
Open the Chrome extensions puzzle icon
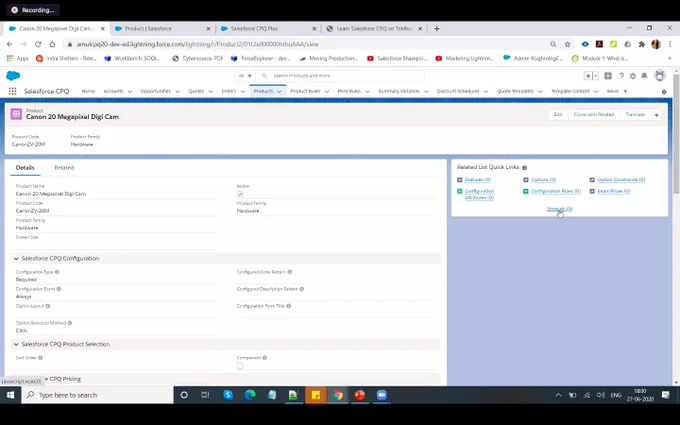click(641, 44)
